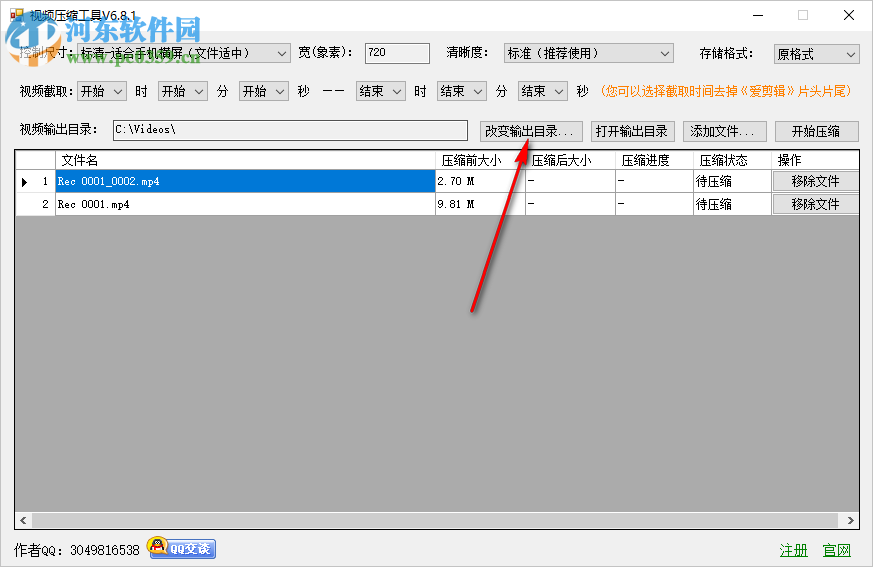Click the size cell 9.81 M
The image size is (873, 567).
[480, 204]
